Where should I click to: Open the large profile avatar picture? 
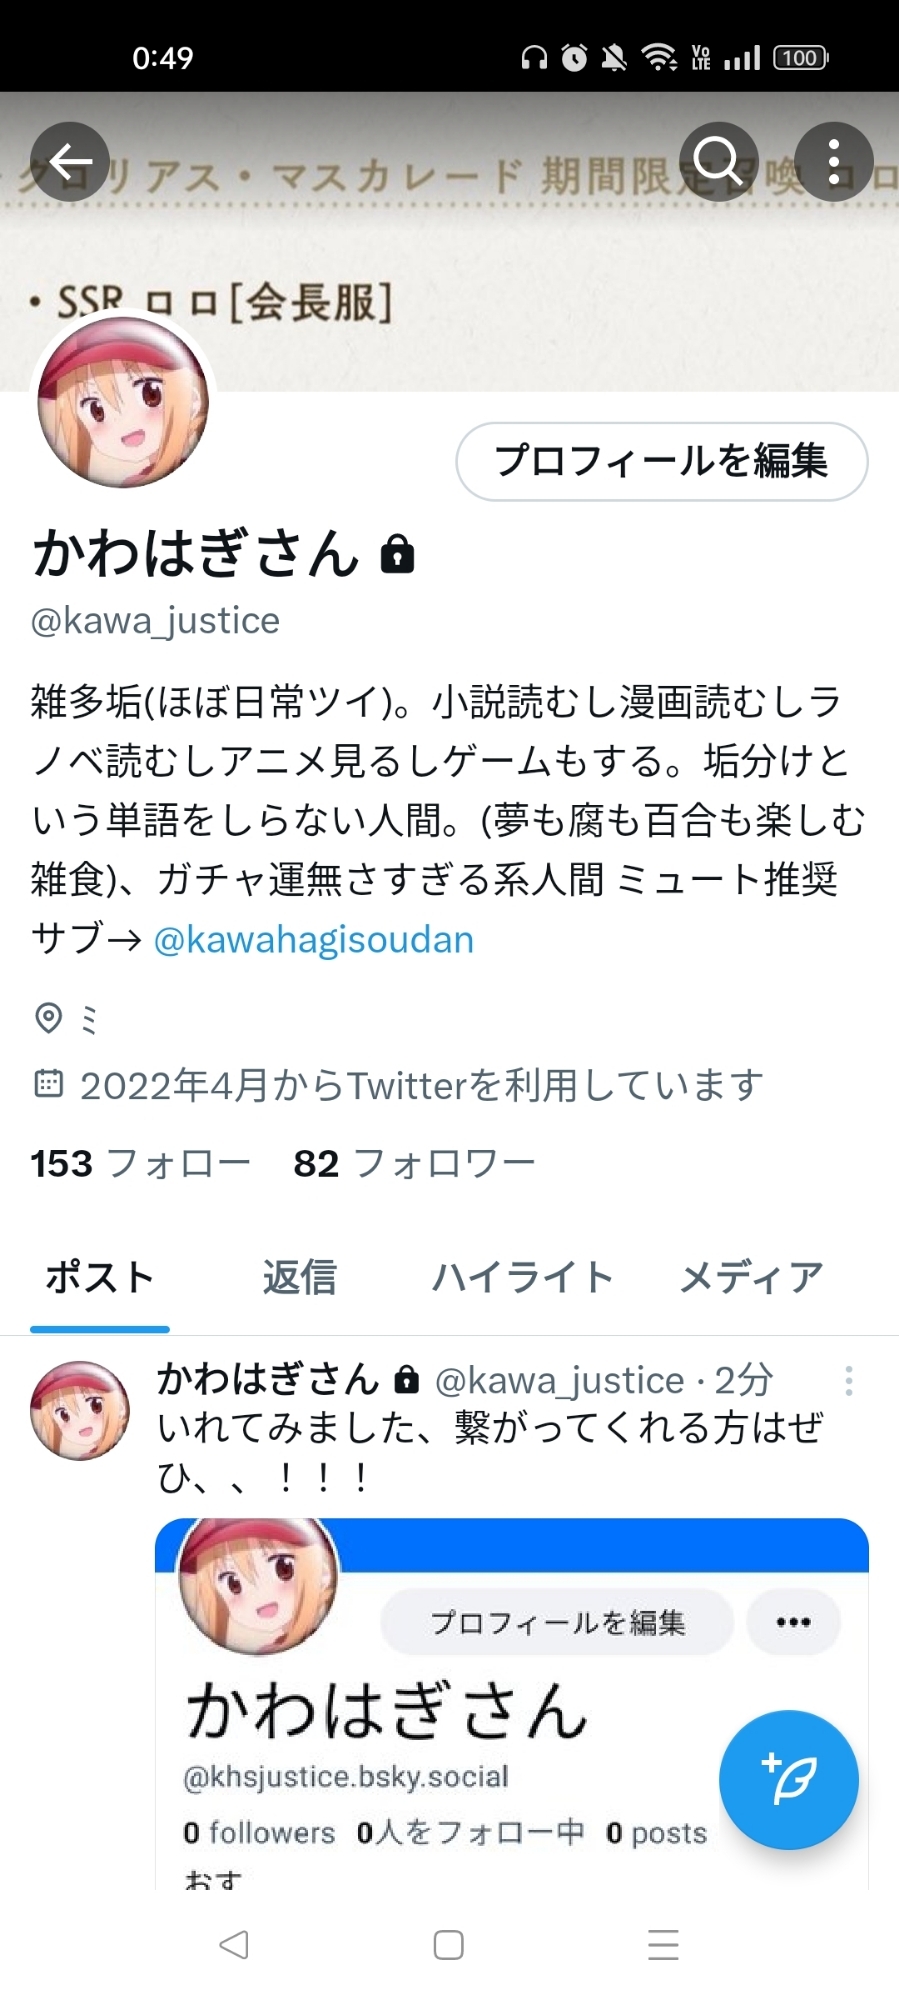click(x=123, y=402)
